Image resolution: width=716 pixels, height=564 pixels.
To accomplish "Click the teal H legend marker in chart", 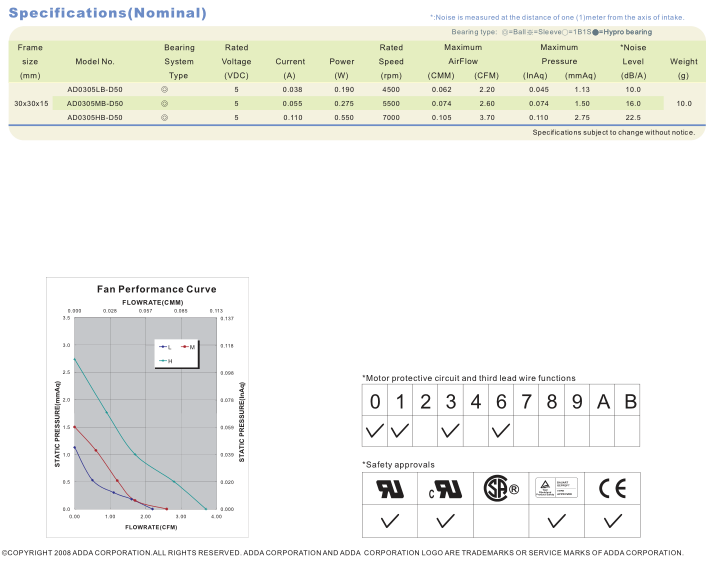I will coord(163,361).
